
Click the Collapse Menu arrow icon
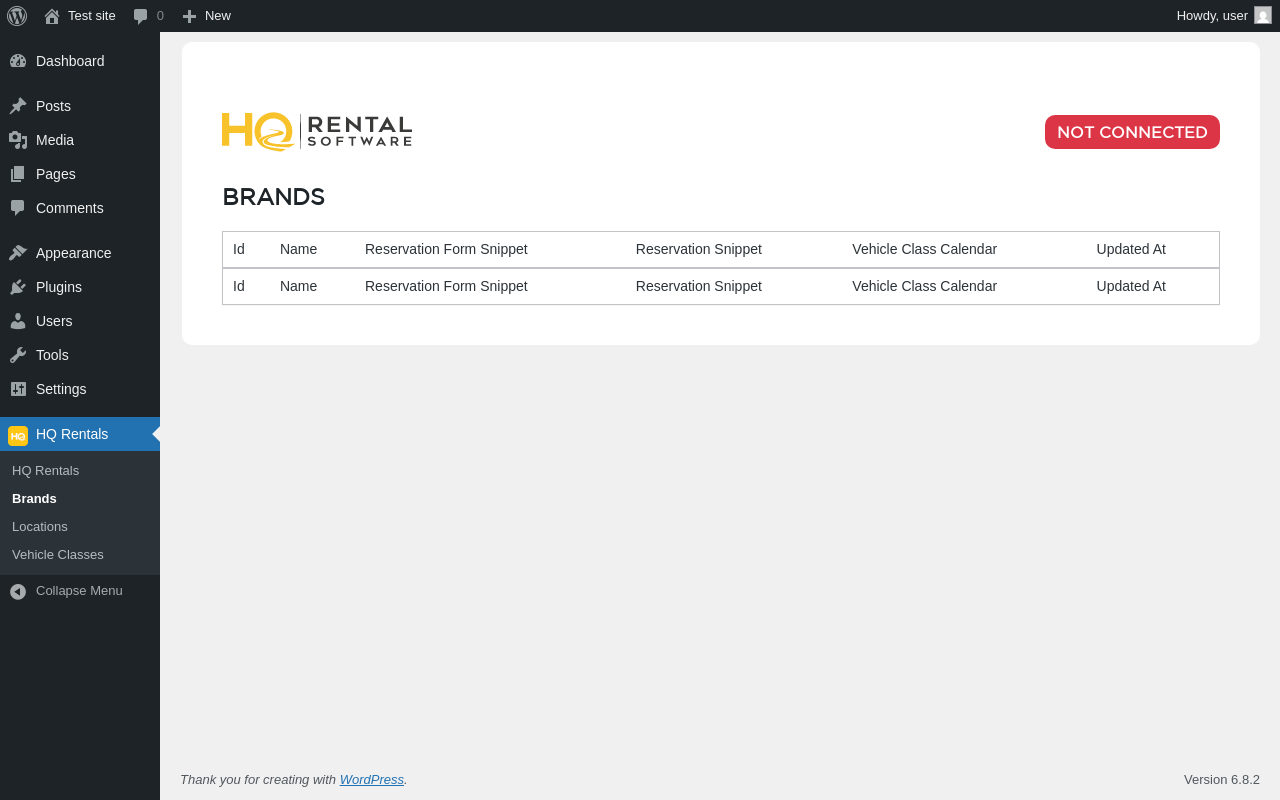18,592
